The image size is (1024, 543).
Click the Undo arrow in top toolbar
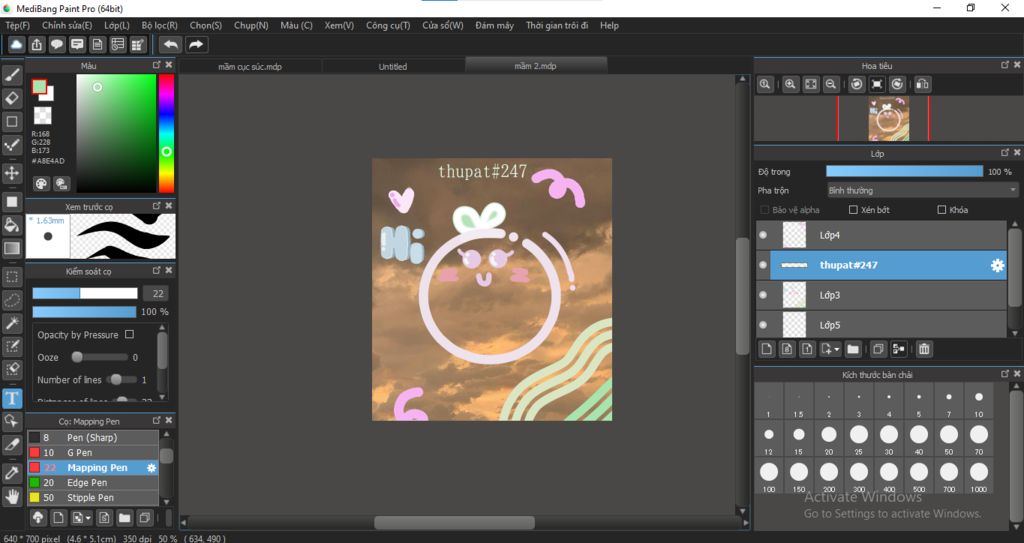[170, 44]
